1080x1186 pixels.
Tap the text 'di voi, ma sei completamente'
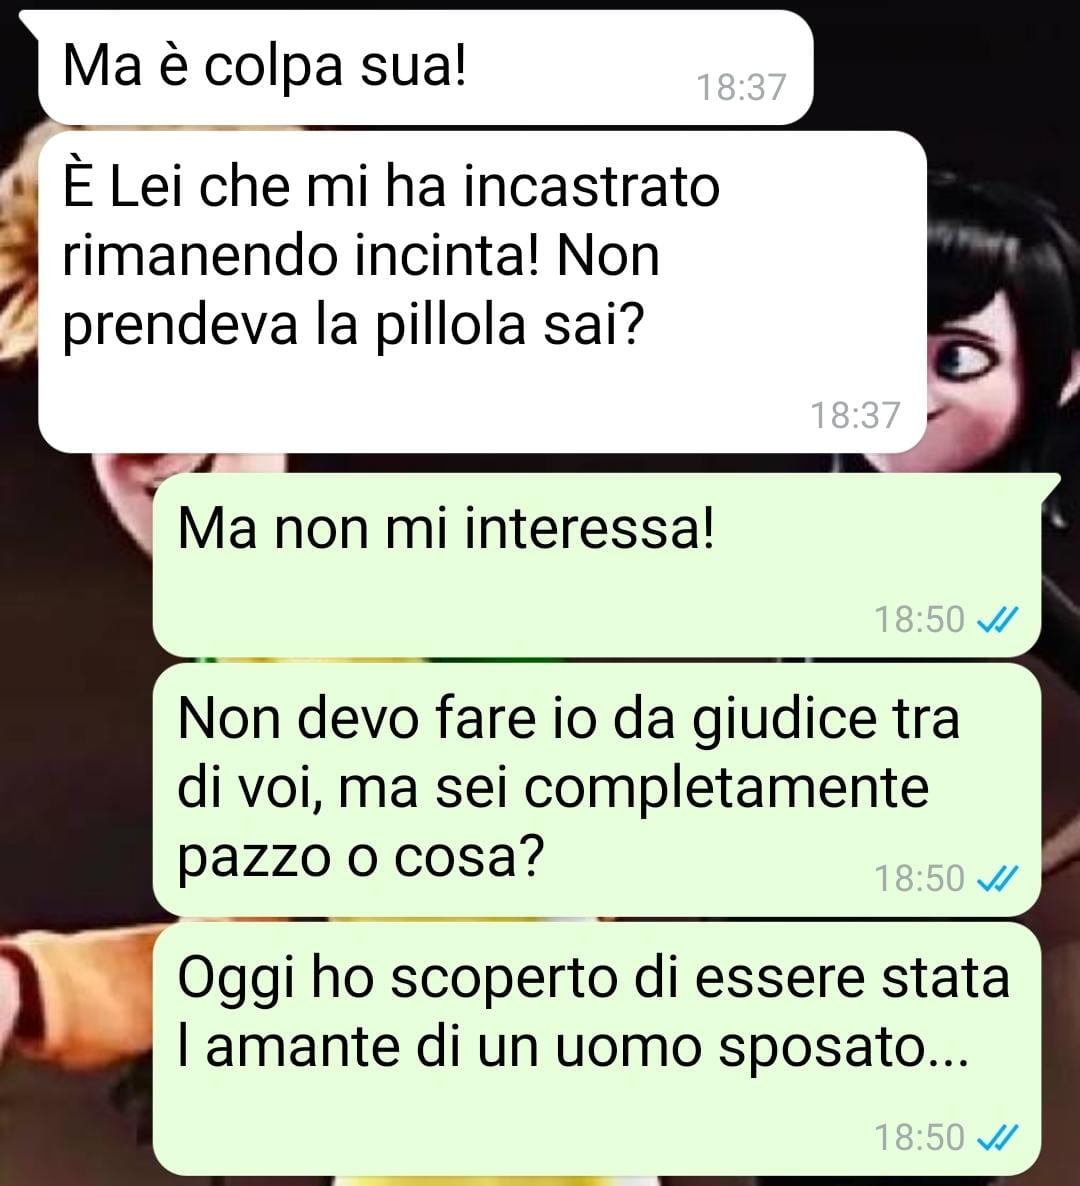pyautogui.click(x=553, y=788)
